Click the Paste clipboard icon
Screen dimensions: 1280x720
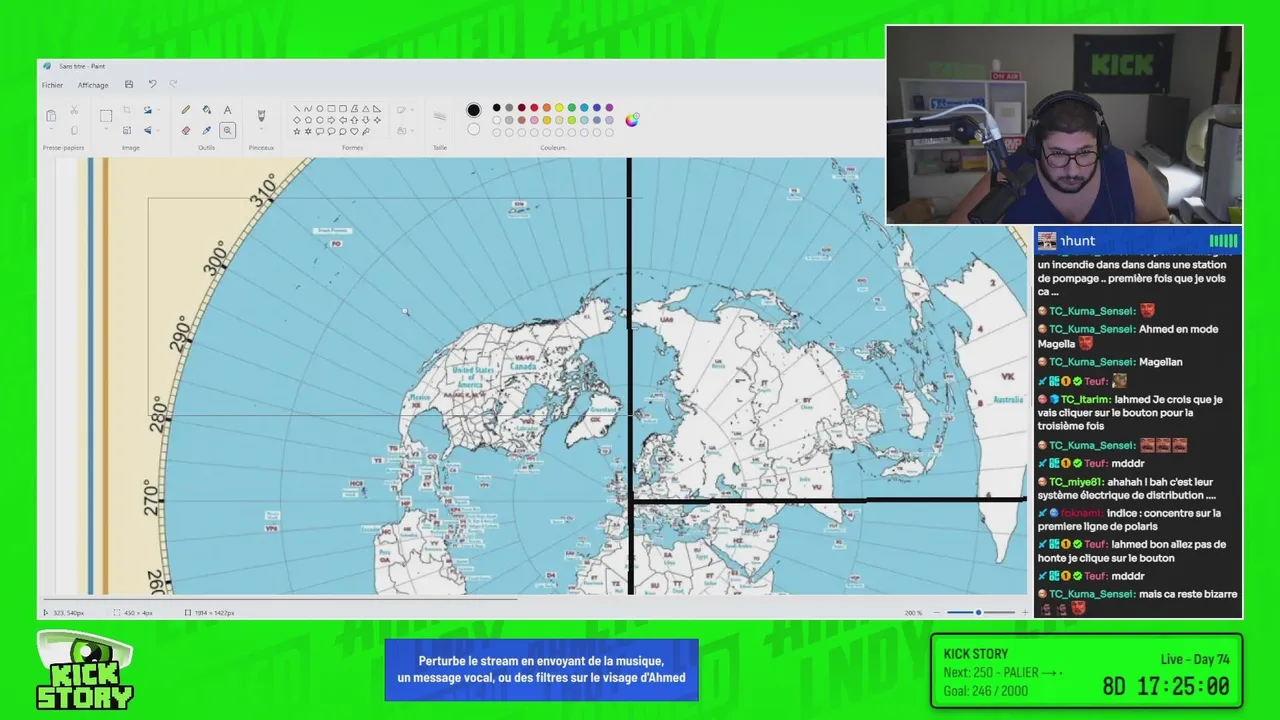pyautogui.click(x=51, y=116)
